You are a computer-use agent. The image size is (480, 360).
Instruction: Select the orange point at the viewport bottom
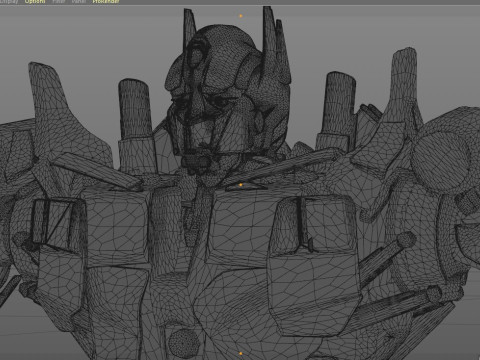click(x=241, y=353)
